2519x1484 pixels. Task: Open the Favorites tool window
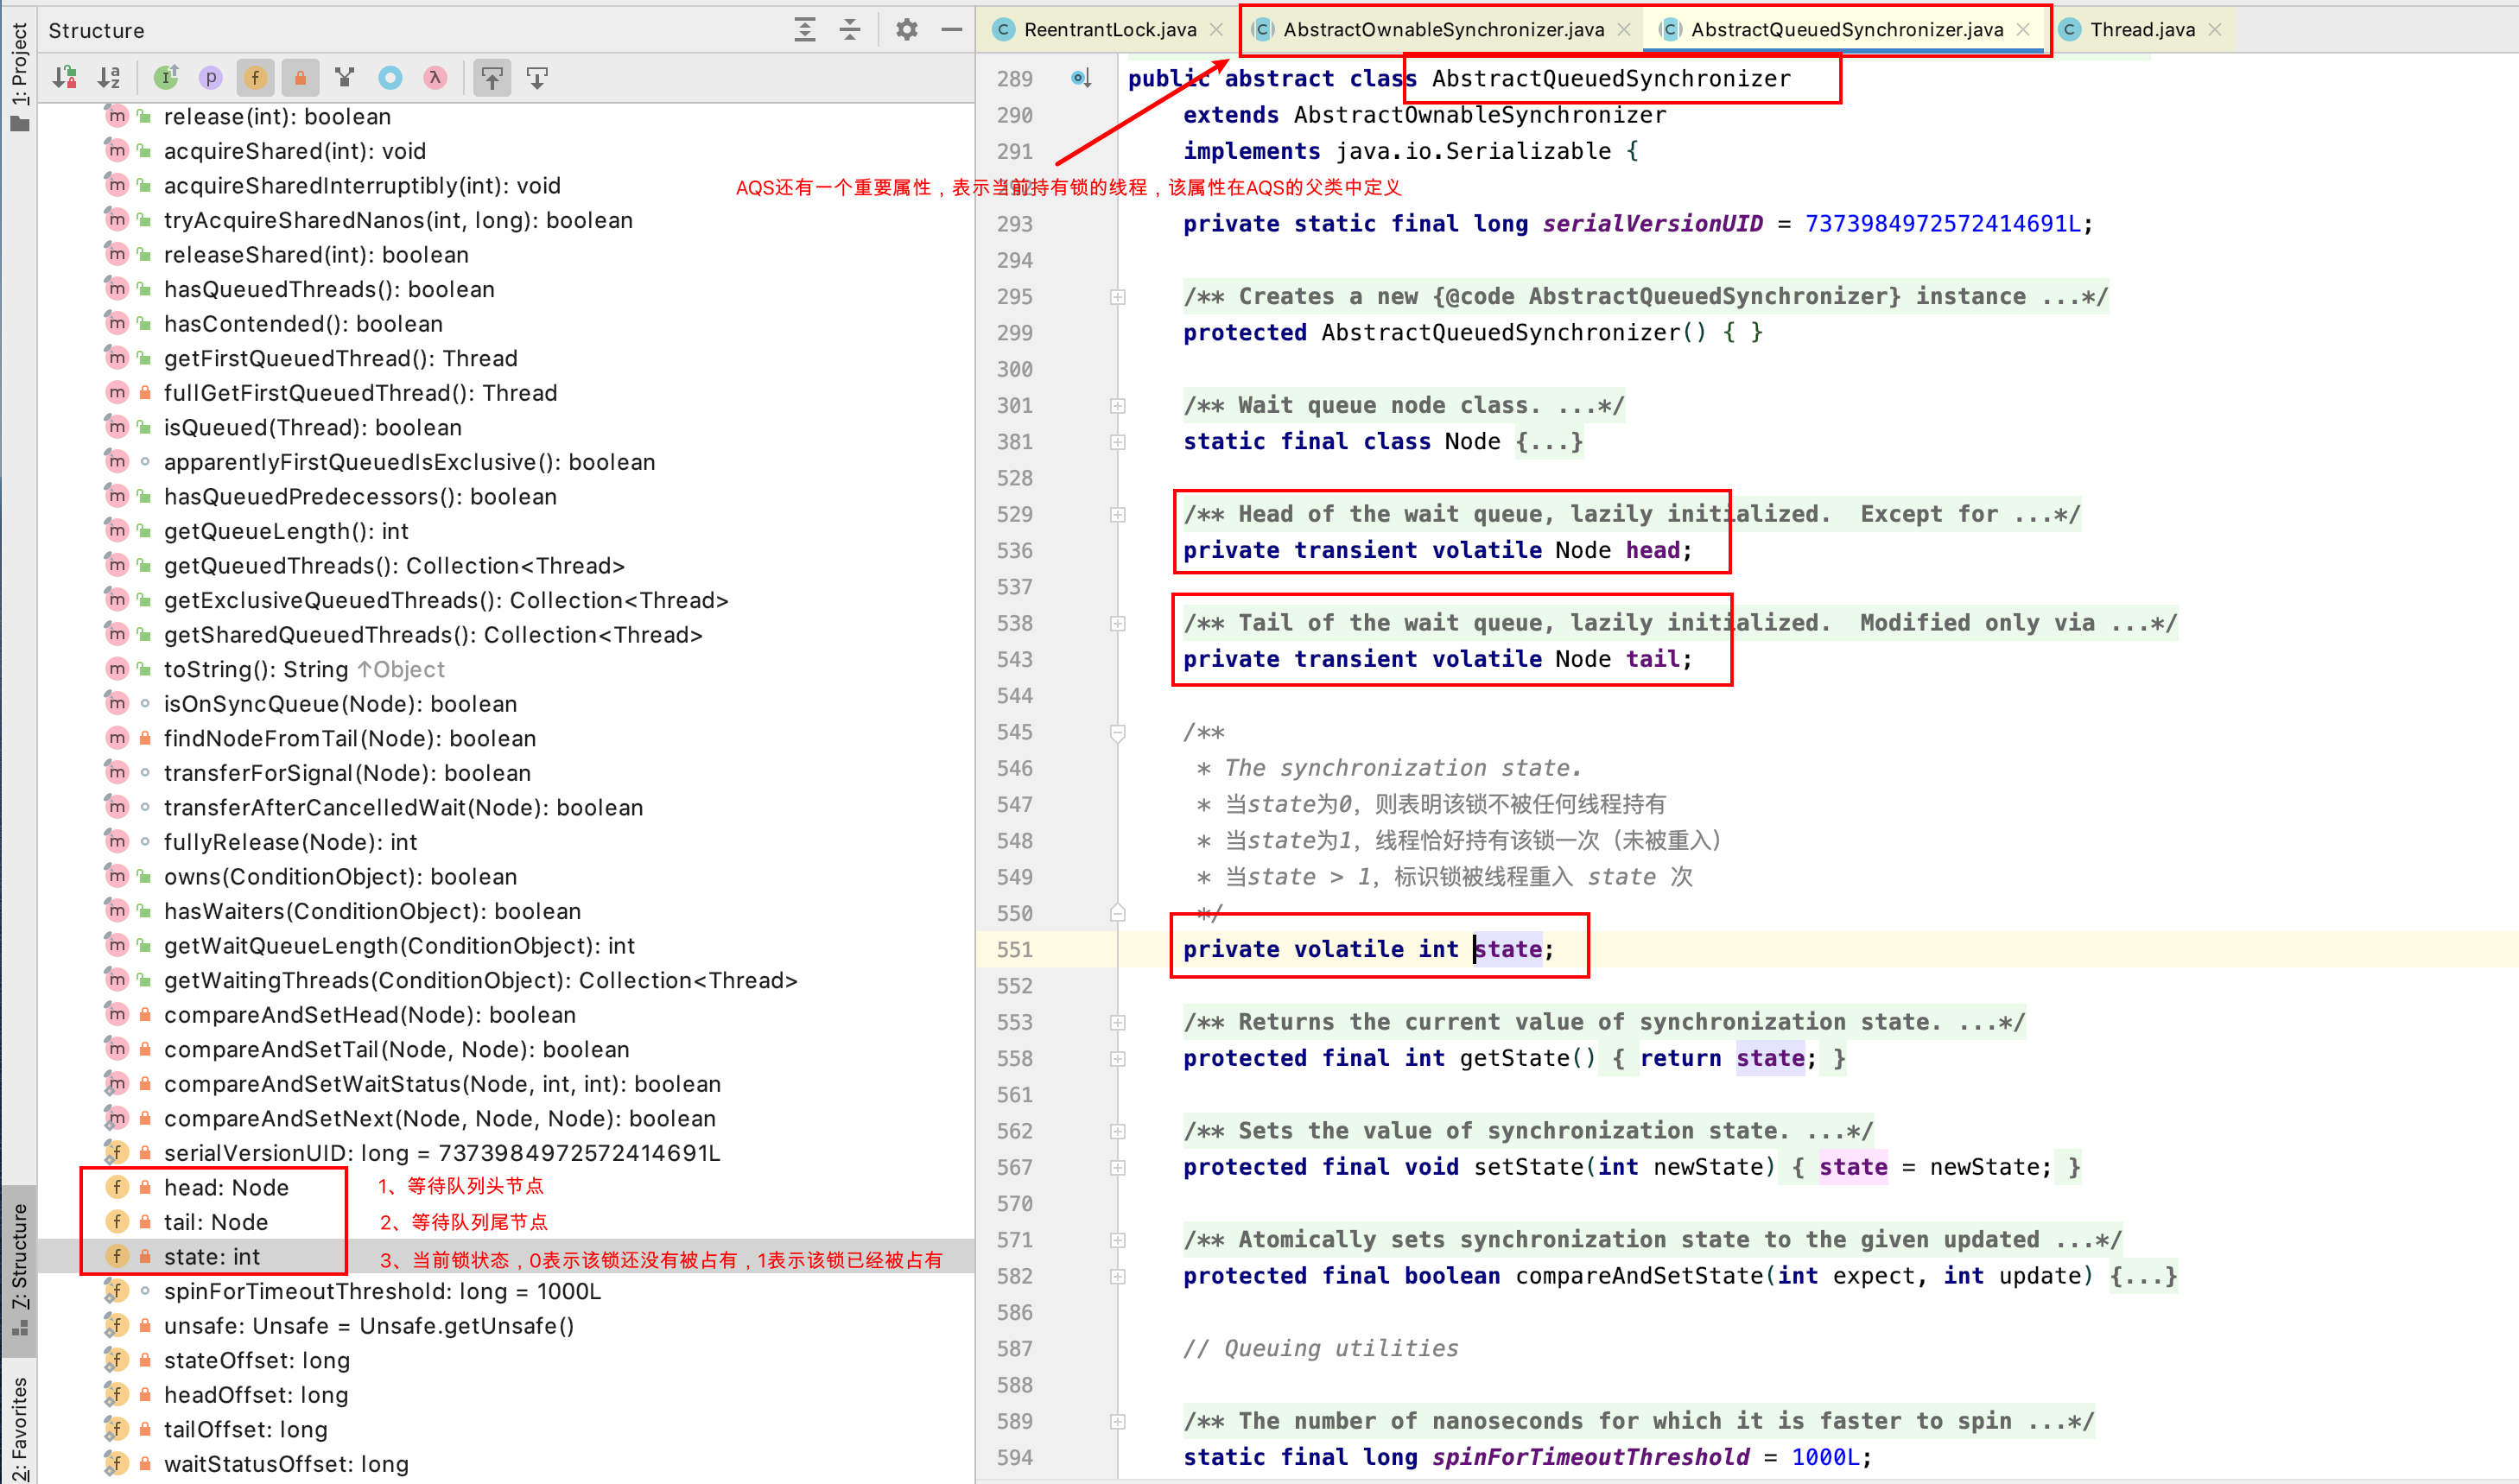pyautogui.click(x=19, y=1428)
